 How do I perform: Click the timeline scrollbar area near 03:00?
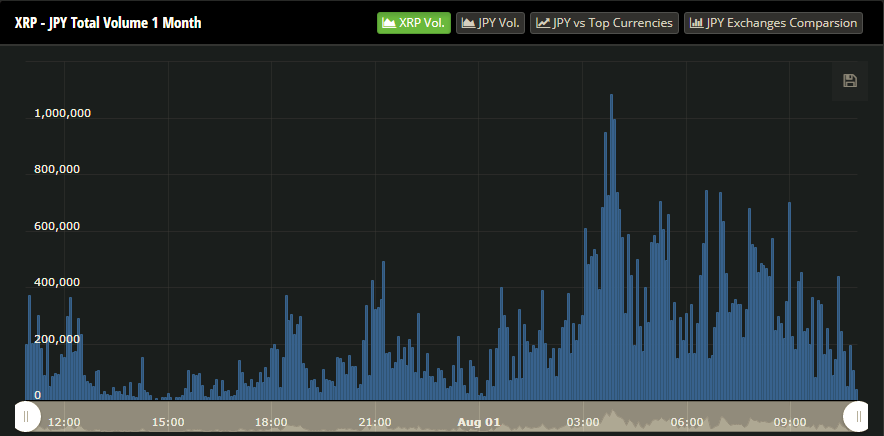[x=583, y=416]
